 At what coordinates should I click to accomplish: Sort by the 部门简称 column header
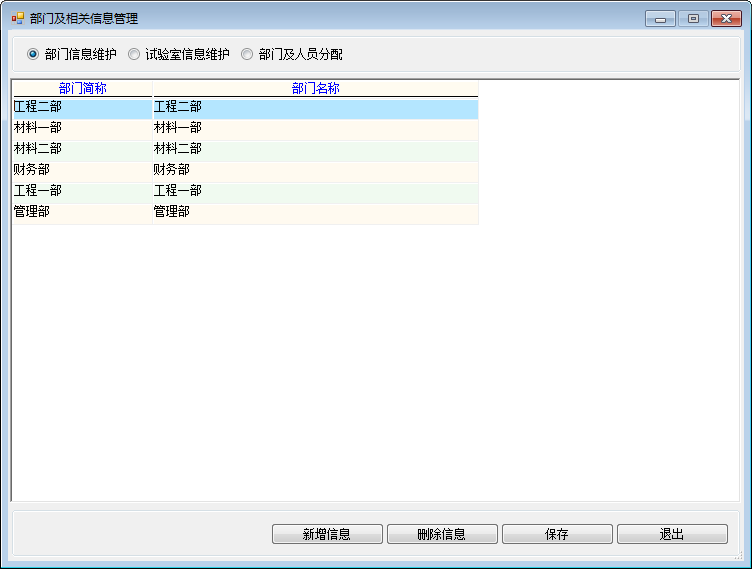click(82, 88)
